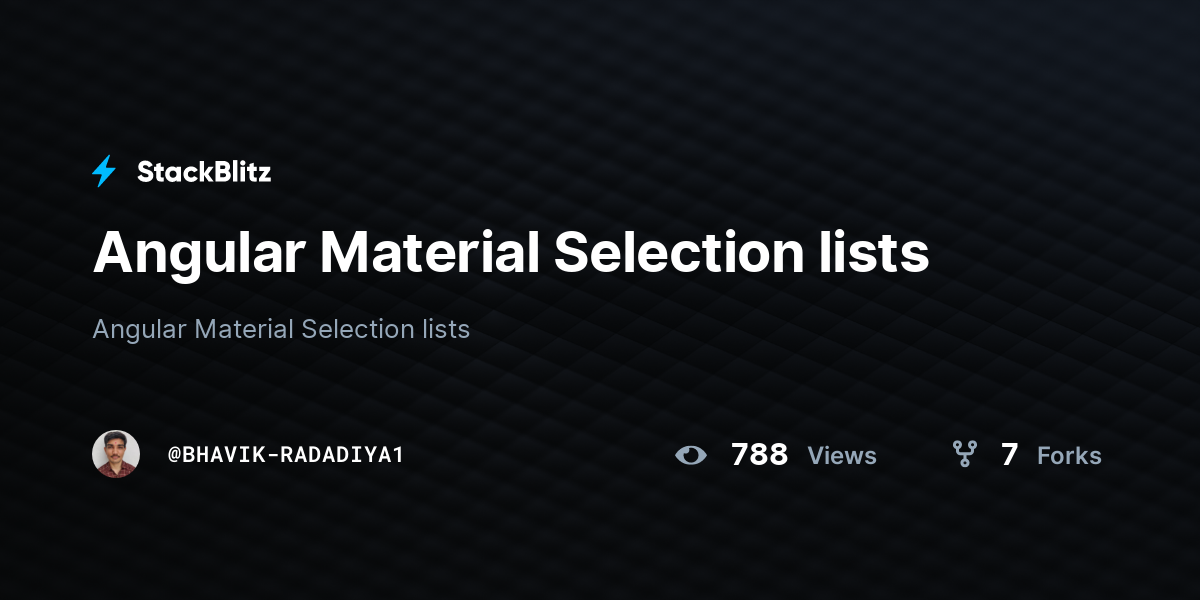The width and height of the screenshot is (1200, 600).
Task: Click the word "Angular" in the gray subtitle
Action: point(139,330)
